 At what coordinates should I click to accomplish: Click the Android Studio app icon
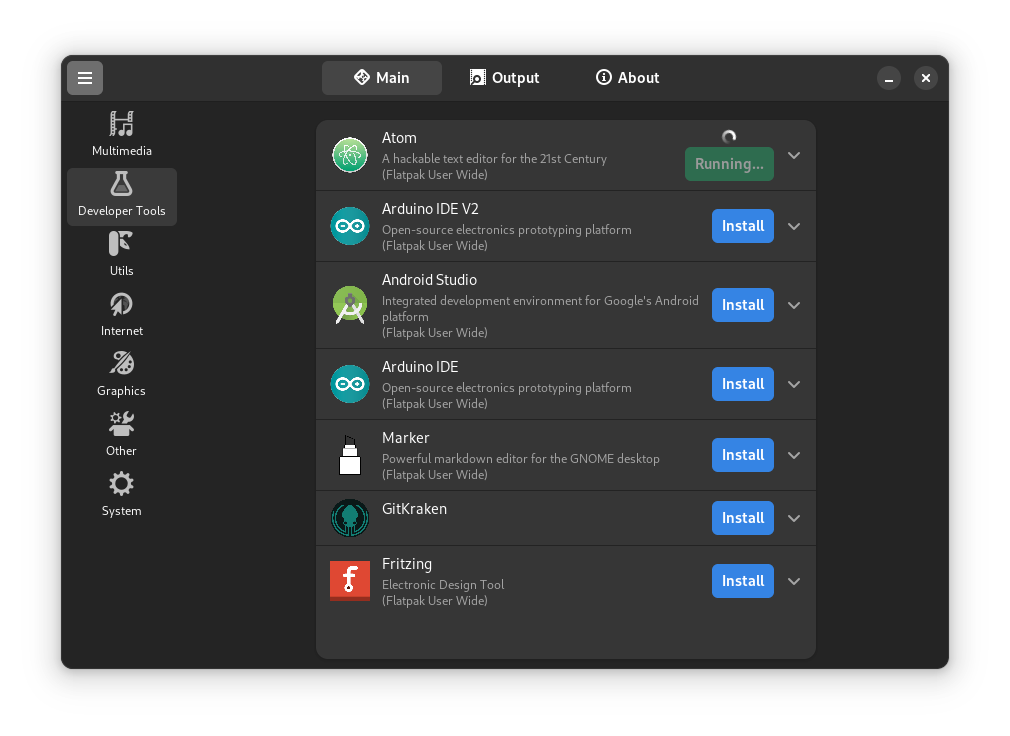350,305
